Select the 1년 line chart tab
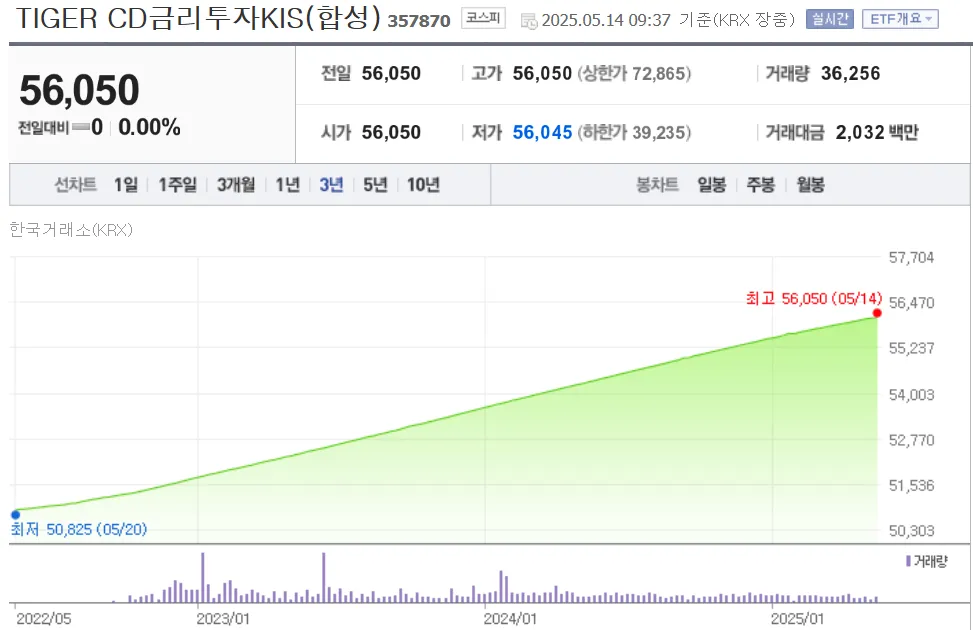The width and height of the screenshot is (973, 630). coord(287,184)
